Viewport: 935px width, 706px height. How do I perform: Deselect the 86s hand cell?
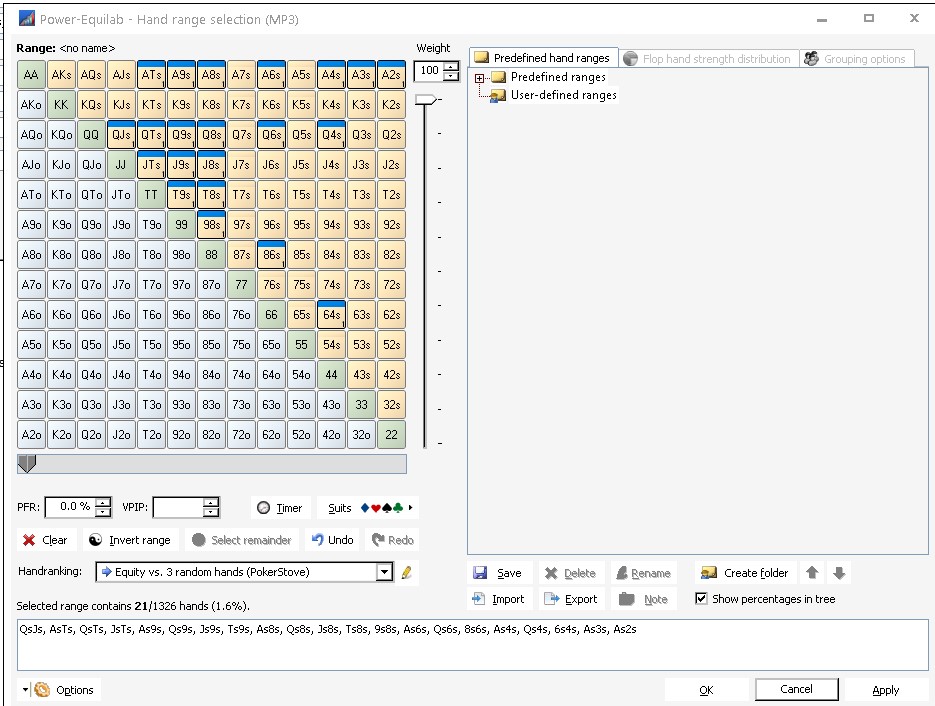click(x=271, y=255)
